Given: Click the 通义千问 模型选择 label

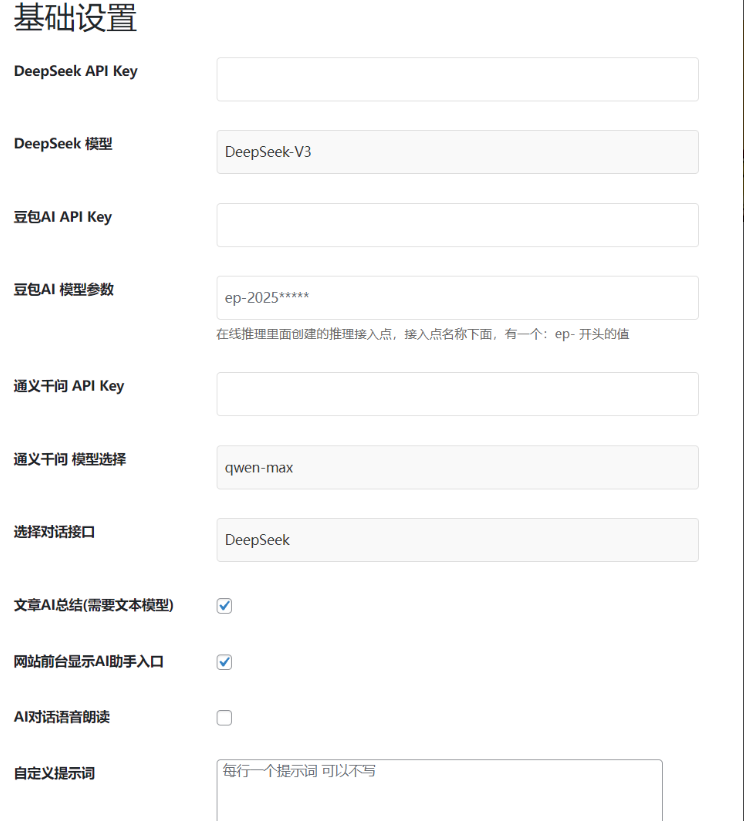Looking at the screenshot, I should (70, 459).
